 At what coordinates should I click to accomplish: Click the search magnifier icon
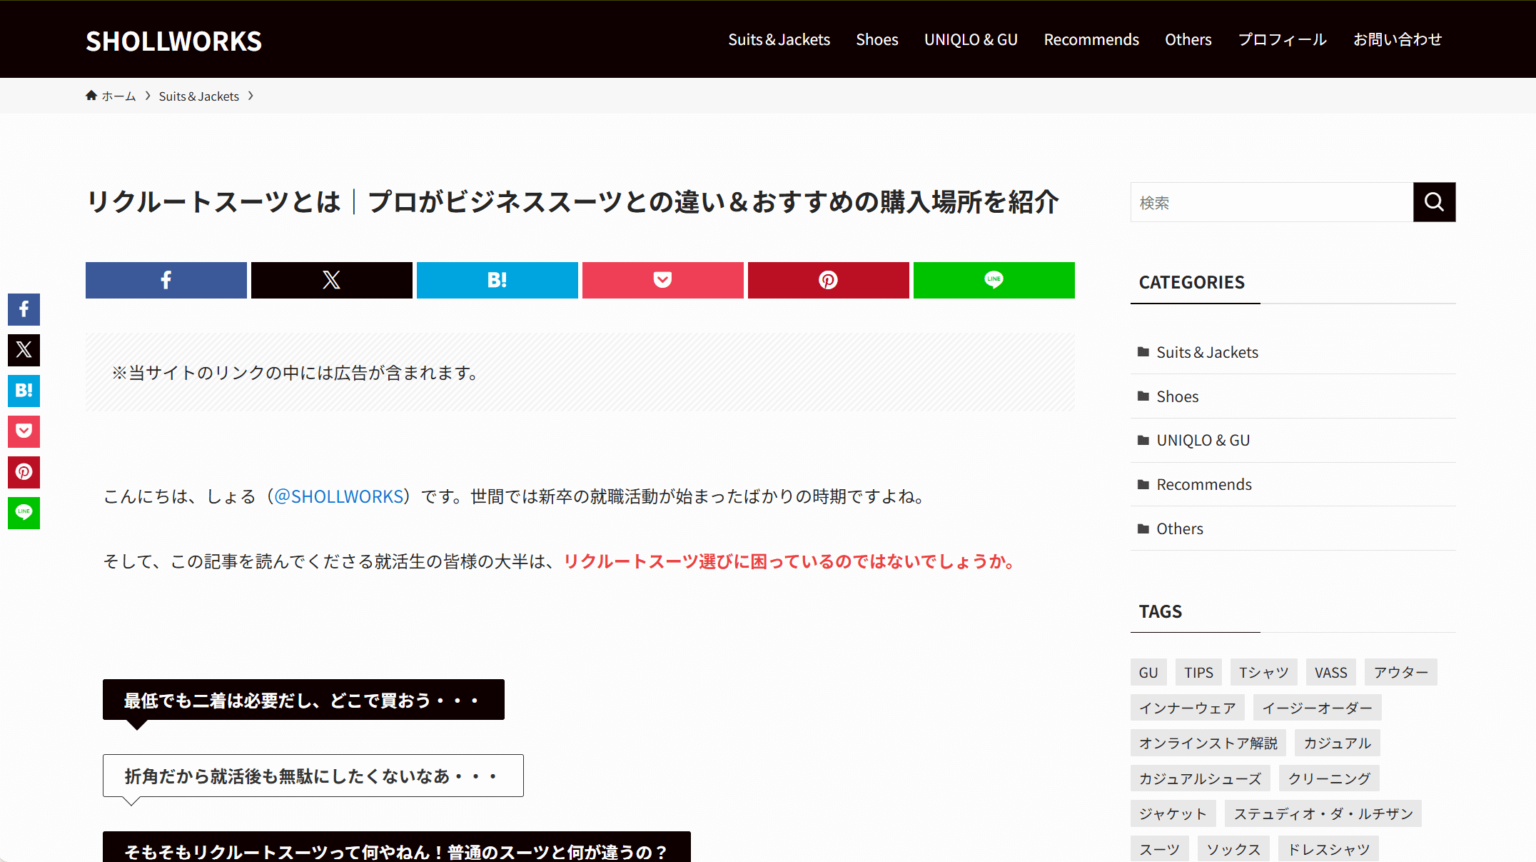point(1434,201)
